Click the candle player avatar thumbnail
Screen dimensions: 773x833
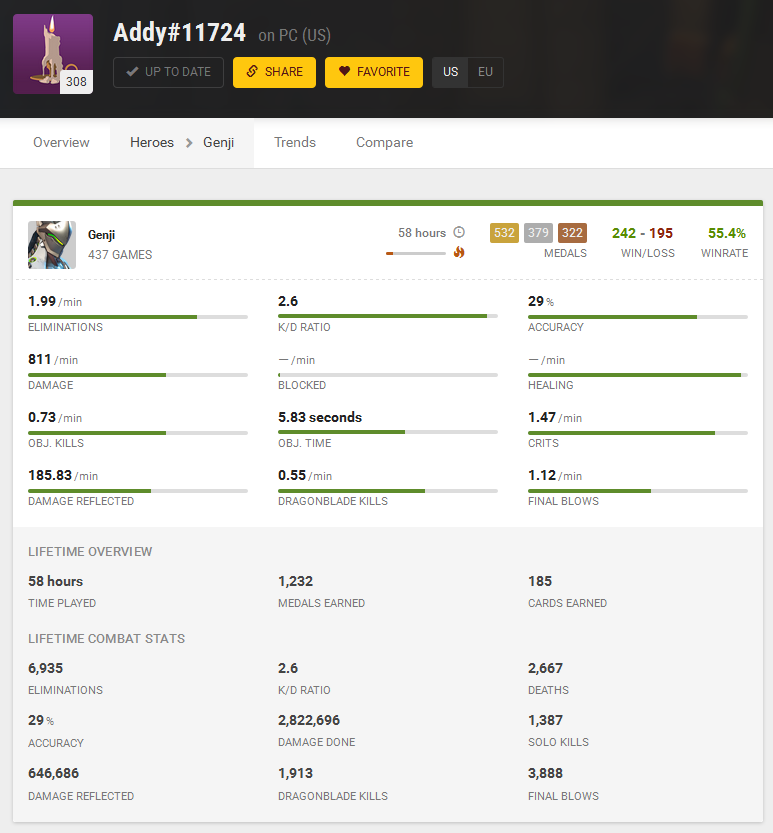53,54
